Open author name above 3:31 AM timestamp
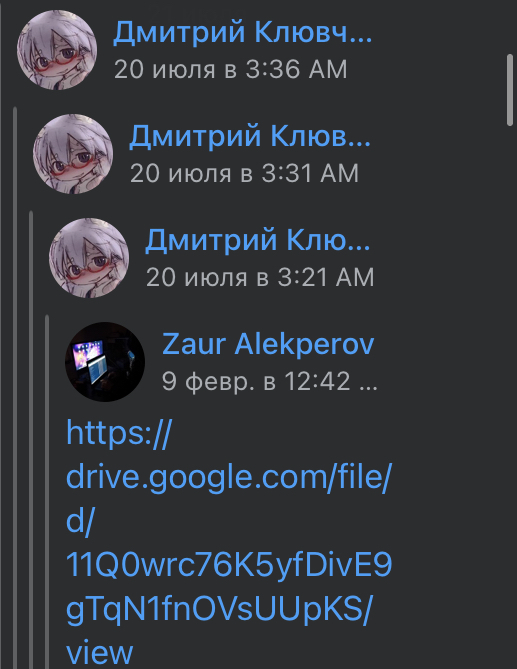 [x=250, y=137]
